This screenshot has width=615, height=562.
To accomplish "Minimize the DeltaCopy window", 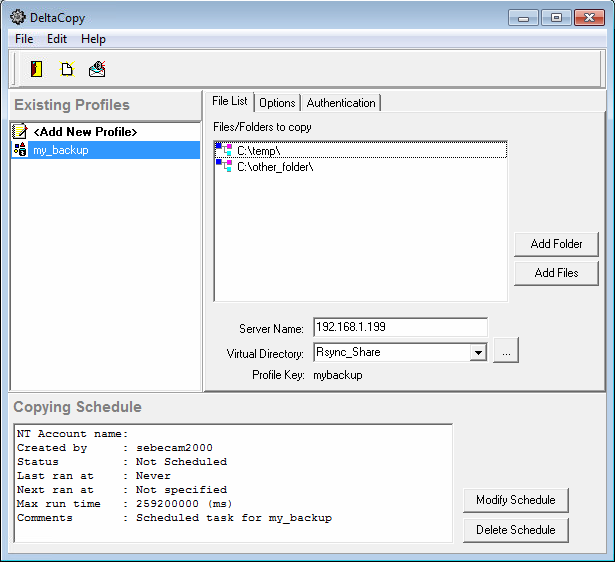I will 523,18.
